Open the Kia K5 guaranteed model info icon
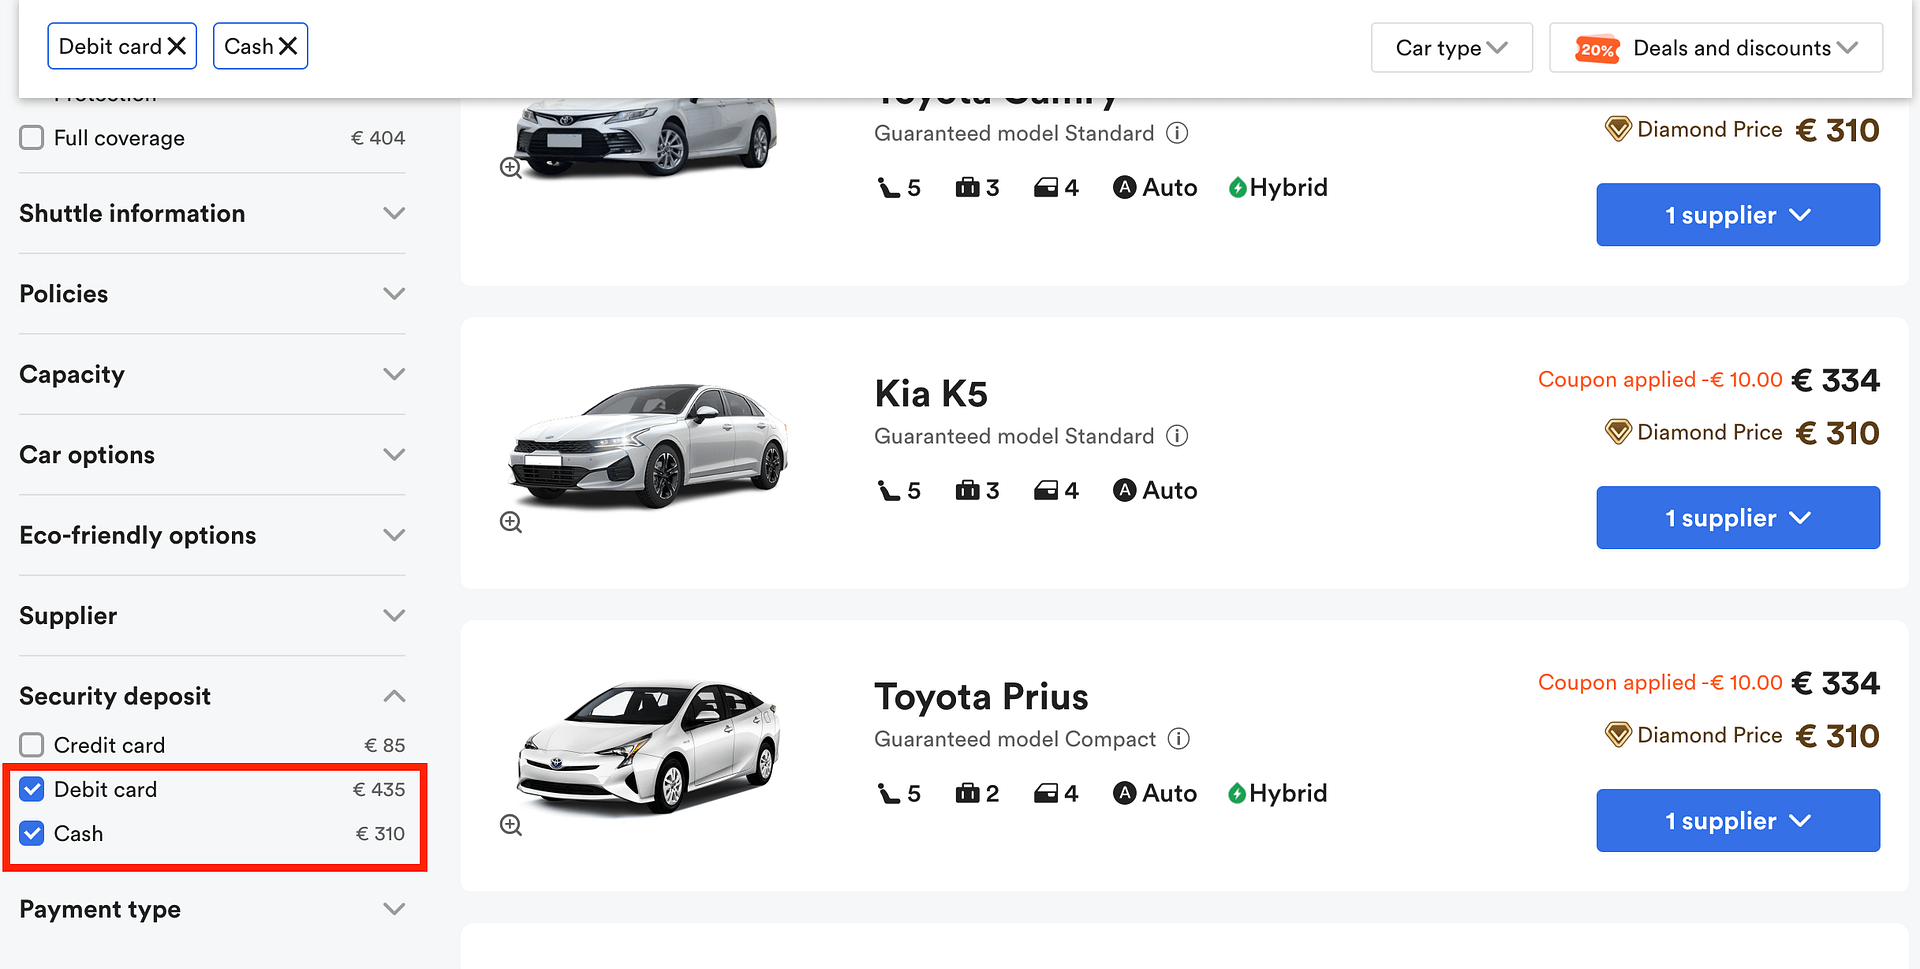The height and width of the screenshot is (969, 1920). point(1178,436)
